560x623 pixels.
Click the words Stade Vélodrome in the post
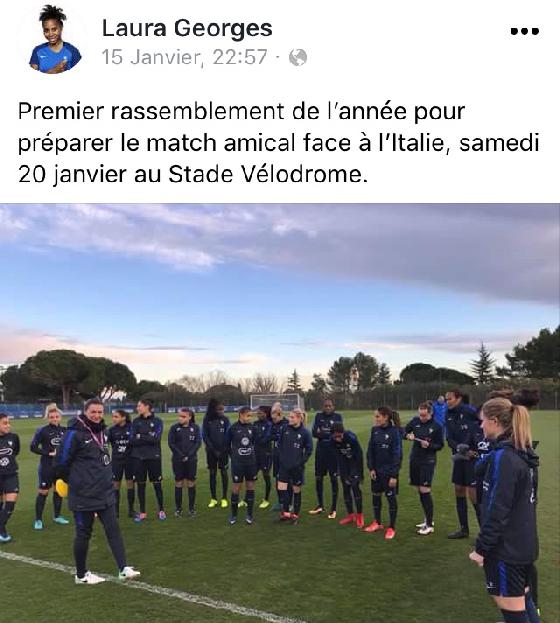265,174
